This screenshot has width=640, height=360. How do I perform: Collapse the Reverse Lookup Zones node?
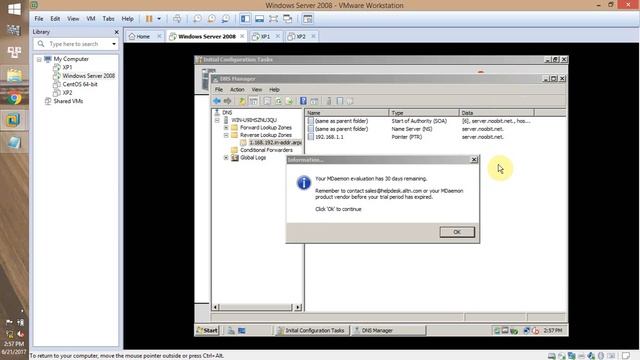tap(226, 135)
